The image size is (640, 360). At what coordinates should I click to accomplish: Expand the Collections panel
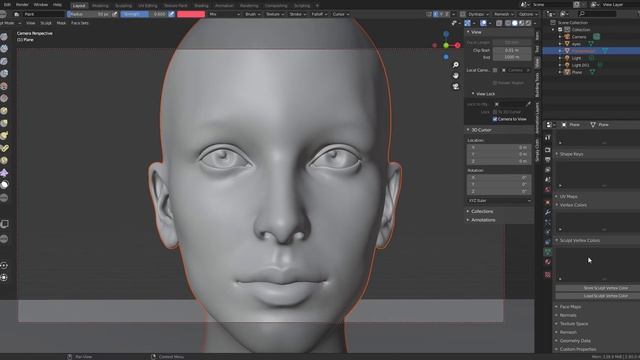coord(482,211)
